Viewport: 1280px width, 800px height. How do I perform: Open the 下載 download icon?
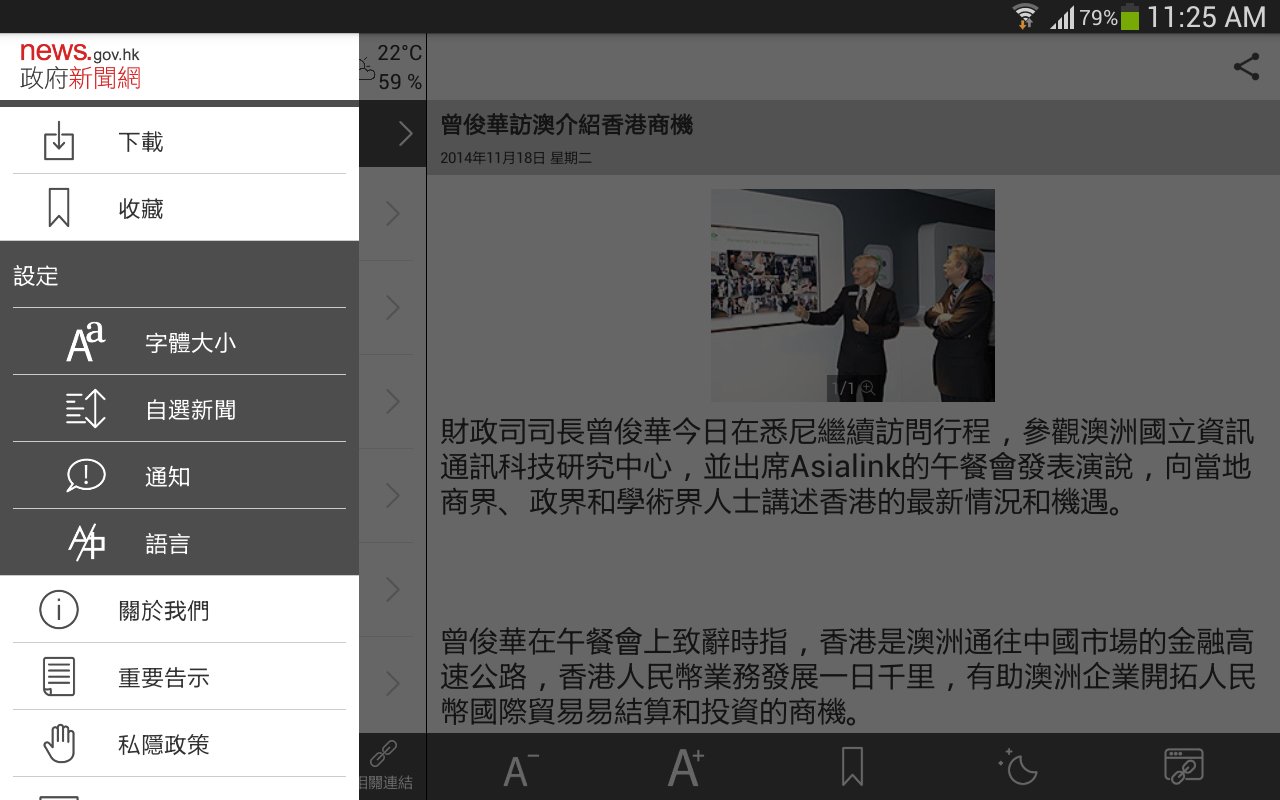pos(59,141)
